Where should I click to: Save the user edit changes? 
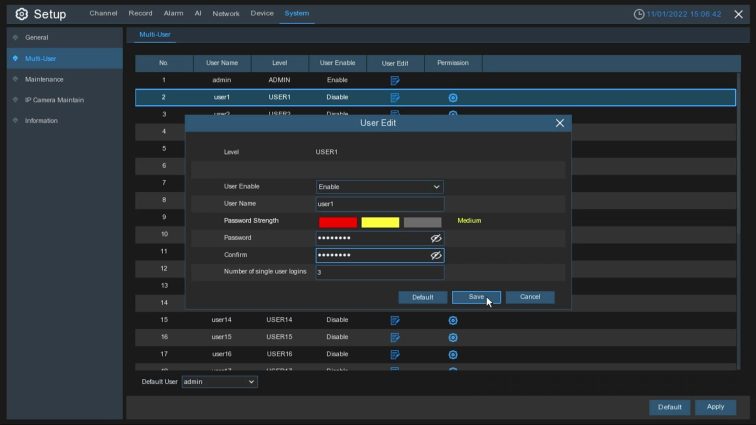(x=476, y=297)
